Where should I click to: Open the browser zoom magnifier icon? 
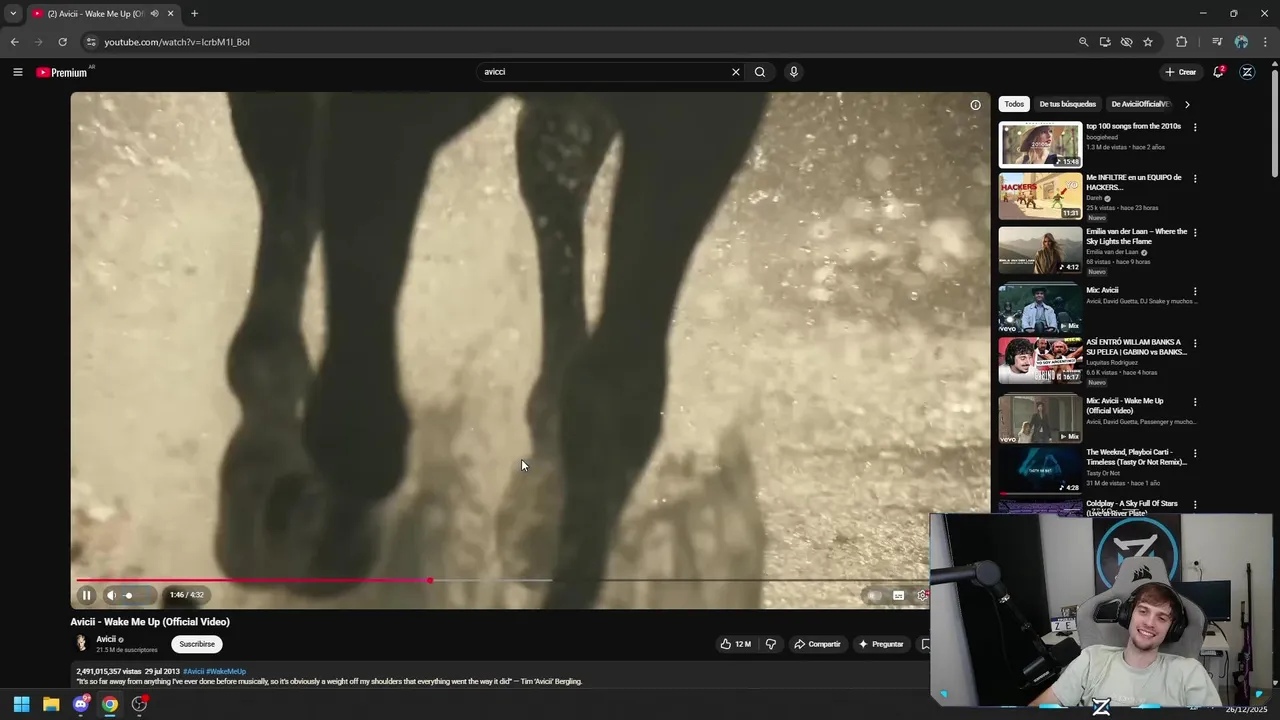(x=1083, y=42)
